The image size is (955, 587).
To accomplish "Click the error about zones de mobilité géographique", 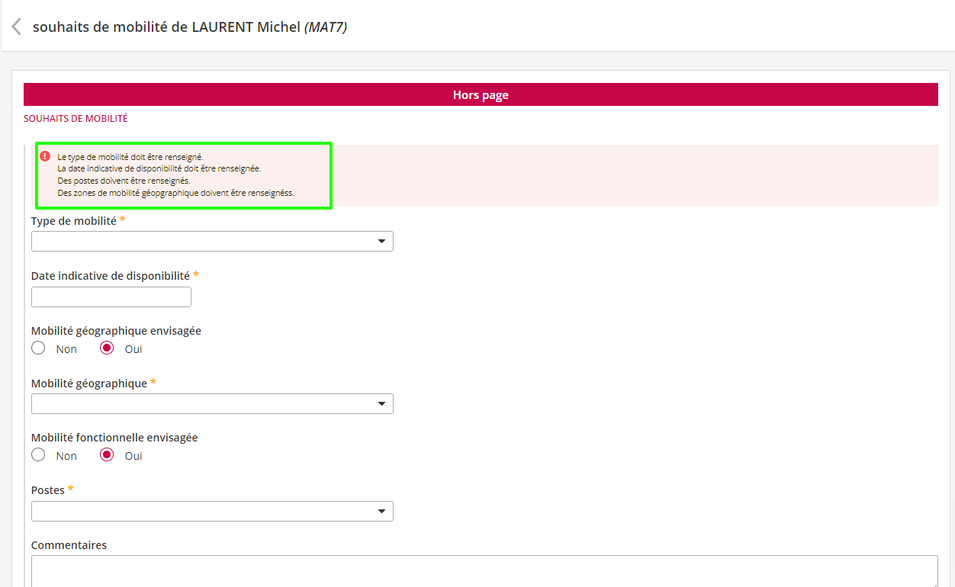I will [175, 193].
